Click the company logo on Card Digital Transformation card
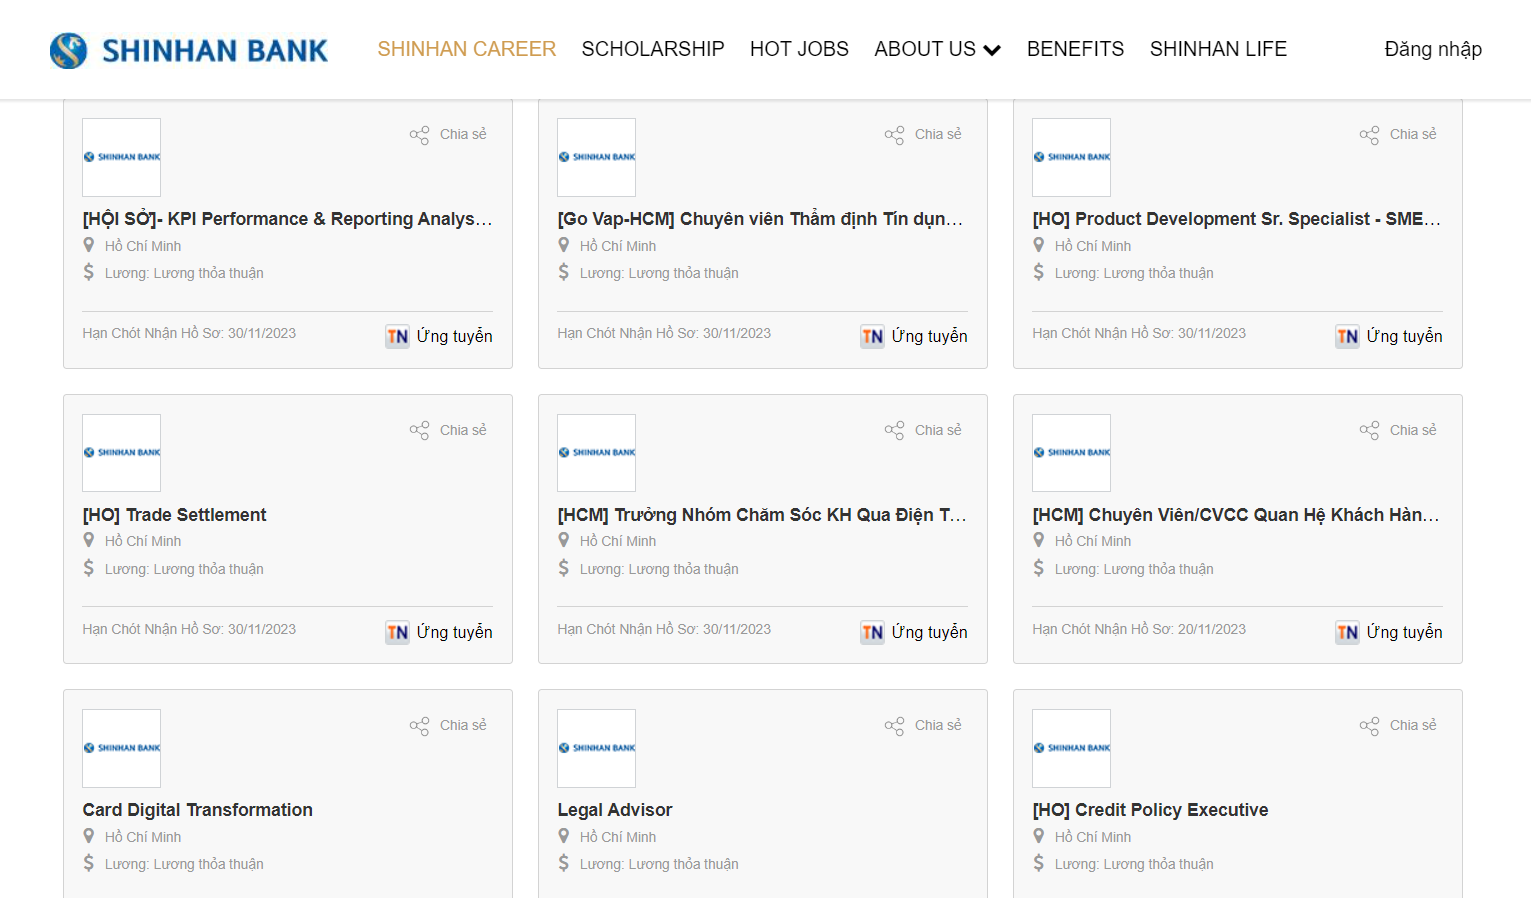The image size is (1531, 898). coord(121,748)
